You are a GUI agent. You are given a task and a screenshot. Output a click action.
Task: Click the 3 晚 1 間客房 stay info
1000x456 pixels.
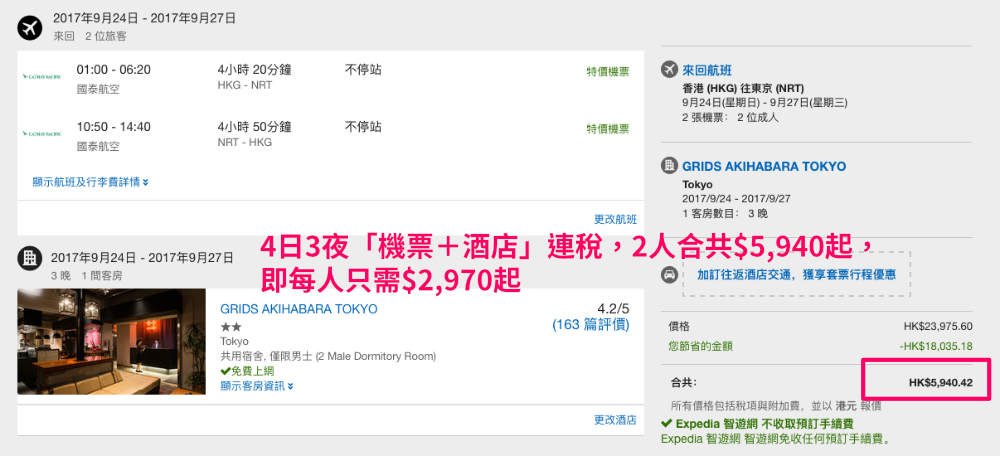pos(87,276)
